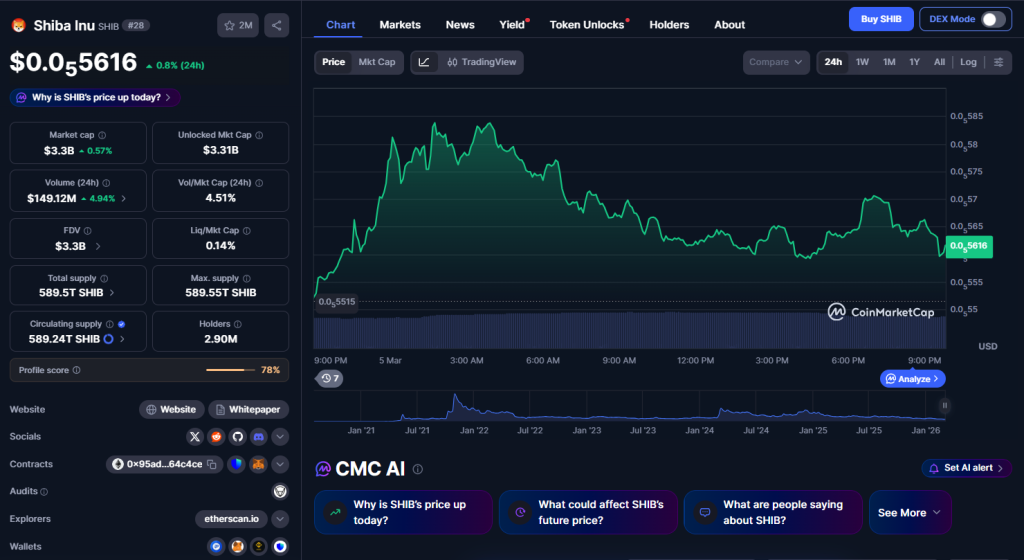Select the 1Y chart time range
The height and width of the screenshot is (560, 1024).
click(x=914, y=62)
